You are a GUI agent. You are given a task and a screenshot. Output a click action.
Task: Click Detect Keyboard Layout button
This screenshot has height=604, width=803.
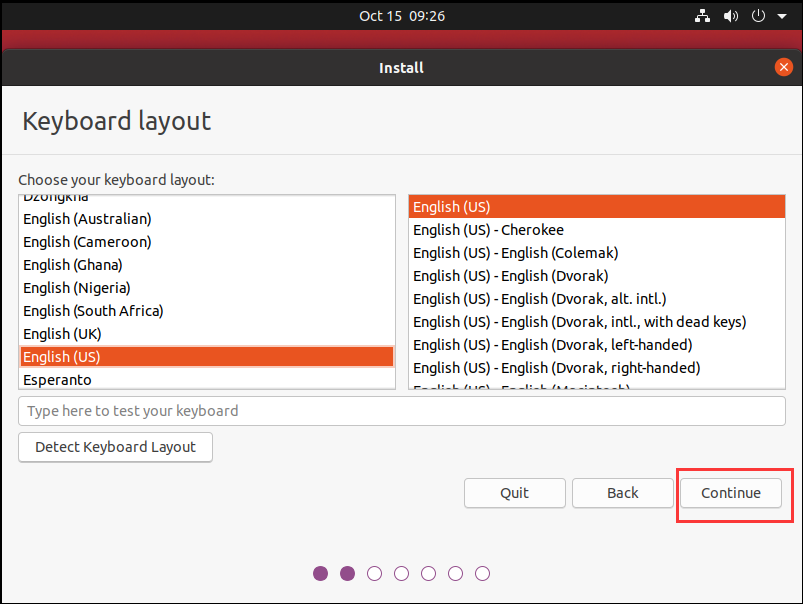click(x=115, y=447)
